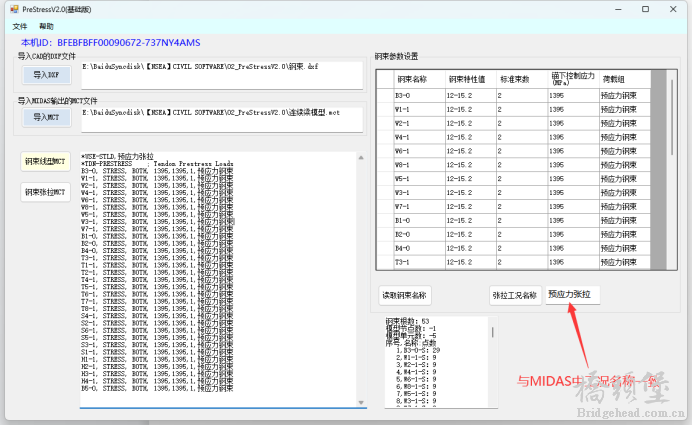Select the 荷载组 column header
This screenshot has height=425, width=692.
[x=625, y=79]
